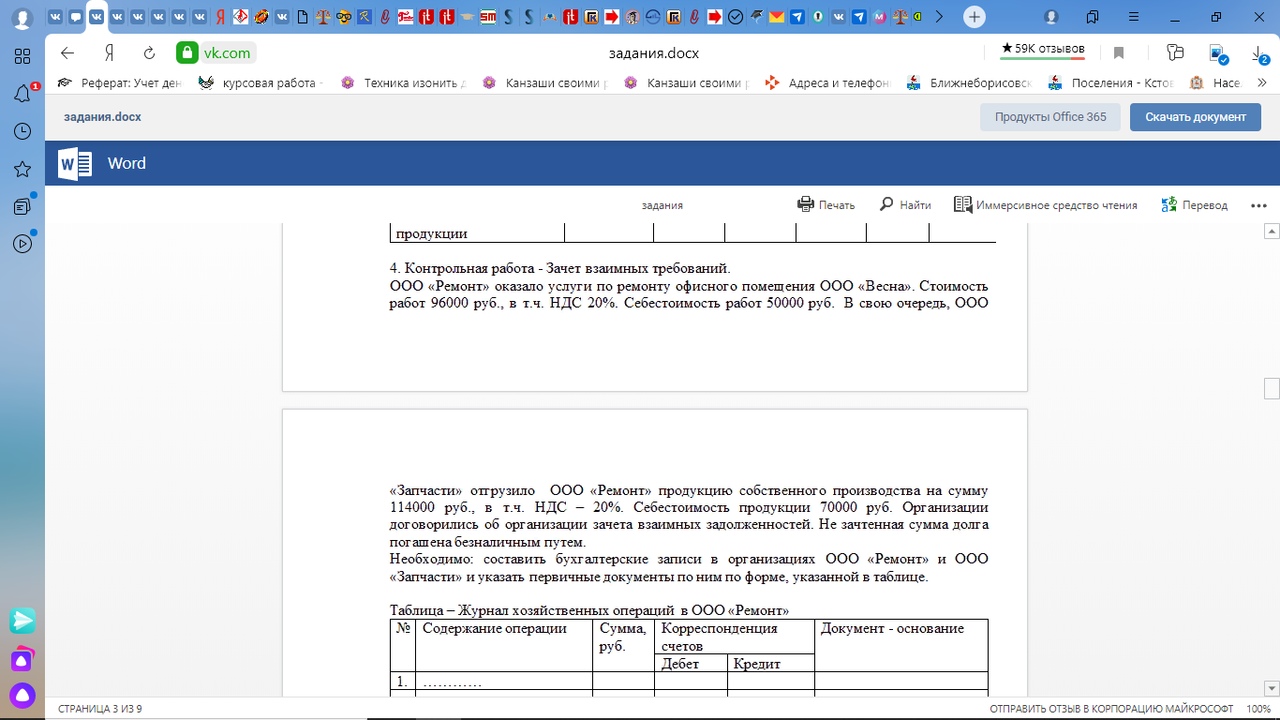Open browsing history clock icon

(x=22, y=132)
